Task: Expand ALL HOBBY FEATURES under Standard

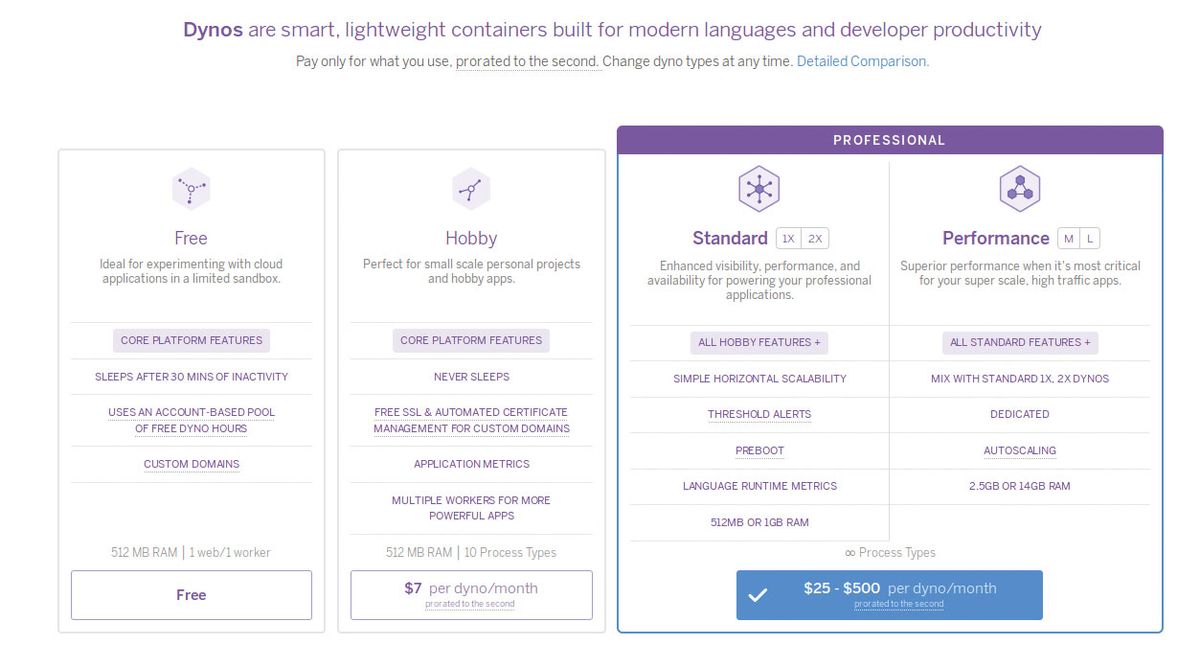Action: 759,342
